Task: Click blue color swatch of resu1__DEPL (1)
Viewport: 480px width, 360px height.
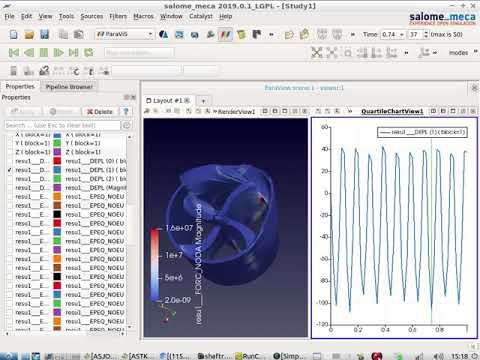Action: (57, 170)
